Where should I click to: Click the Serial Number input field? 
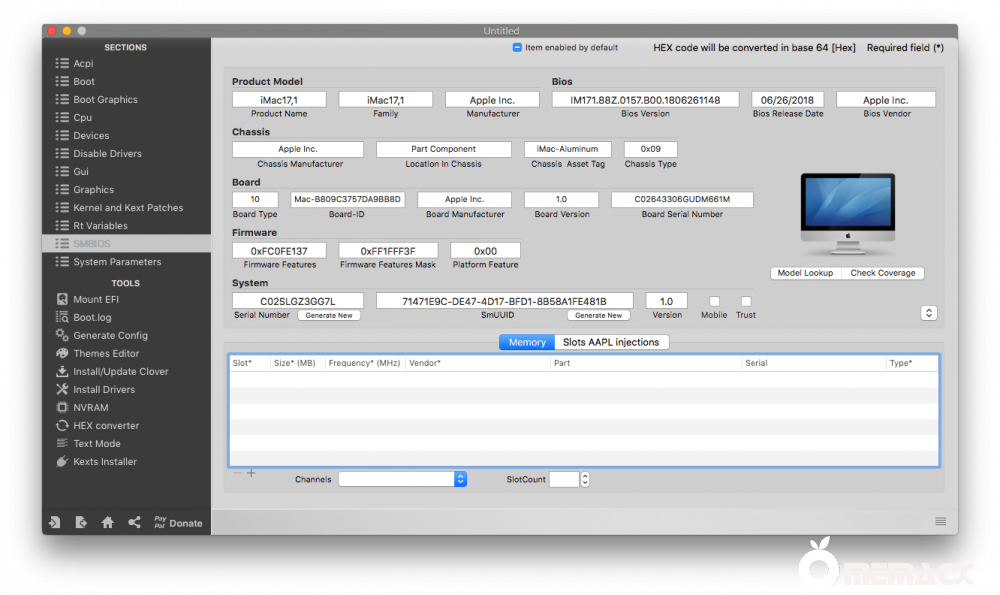point(298,300)
